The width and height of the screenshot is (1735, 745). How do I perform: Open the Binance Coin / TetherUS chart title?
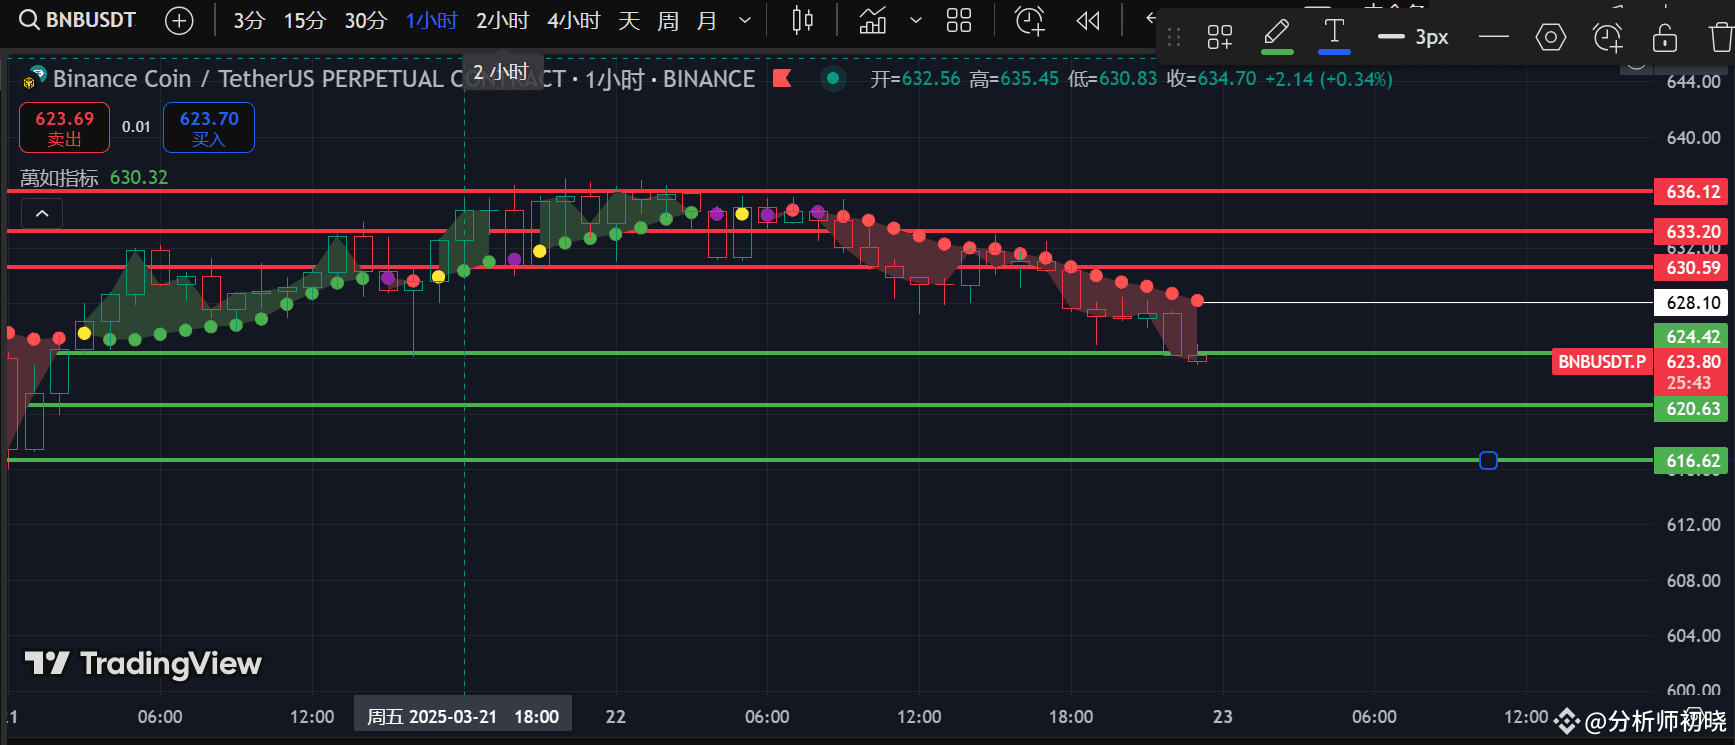[x=404, y=79]
